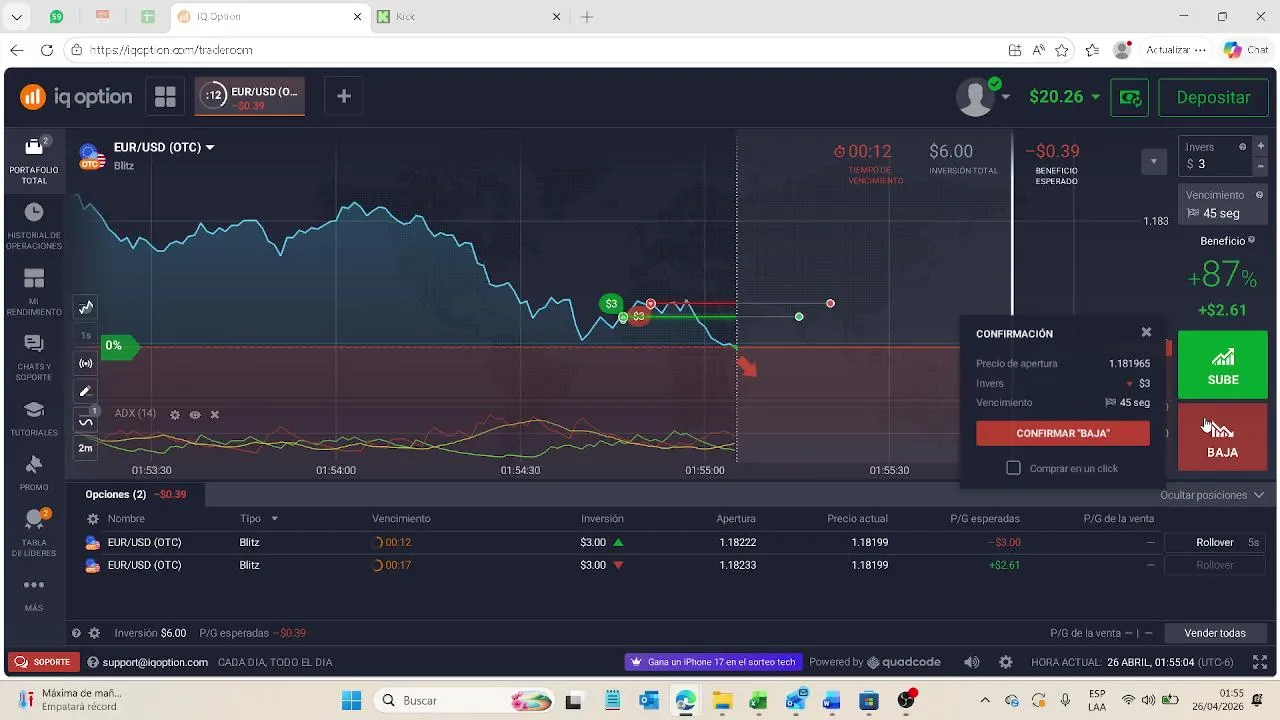This screenshot has height=720, width=1280.
Task: Open settings gear in bottom status bar
Action: 1006,662
